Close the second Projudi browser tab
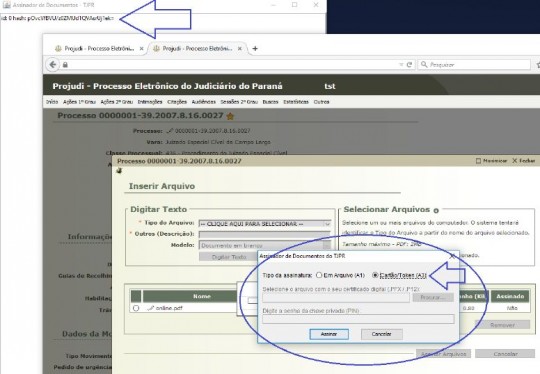The width and height of the screenshot is (540, 374). click(x=240, y=49)
